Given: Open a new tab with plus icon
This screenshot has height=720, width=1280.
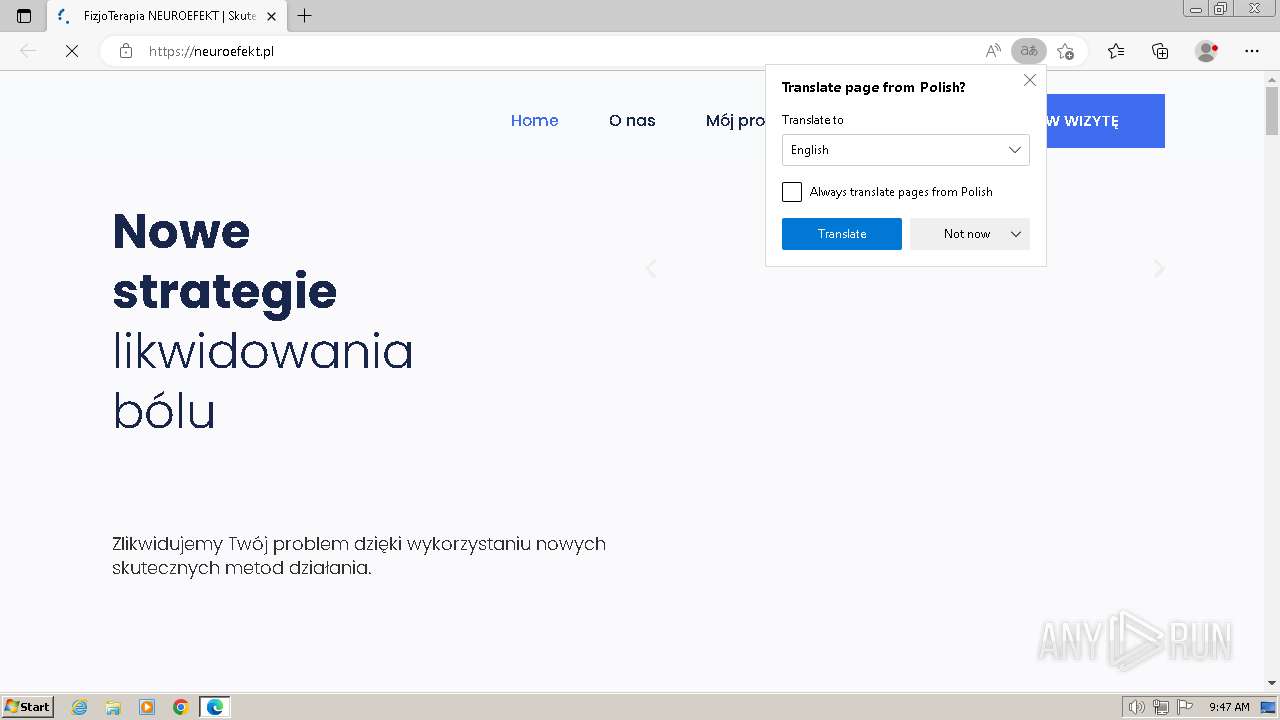Looking at the screenshot, I should pyautogui.click(x=305, y=16).
